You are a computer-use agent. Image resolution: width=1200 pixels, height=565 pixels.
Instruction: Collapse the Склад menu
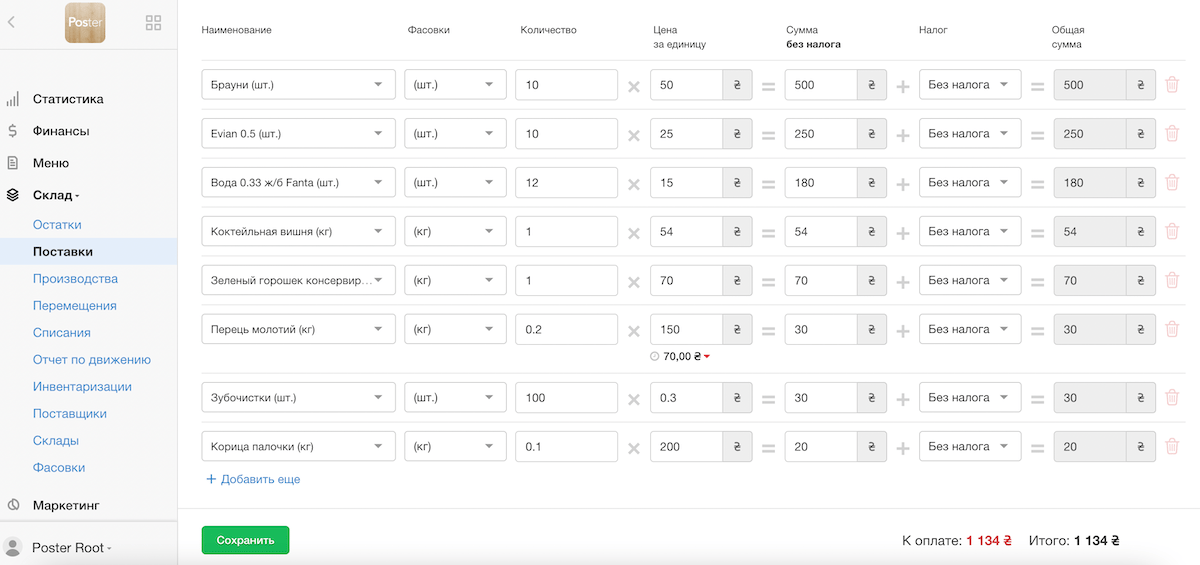[x=56, y=195]
